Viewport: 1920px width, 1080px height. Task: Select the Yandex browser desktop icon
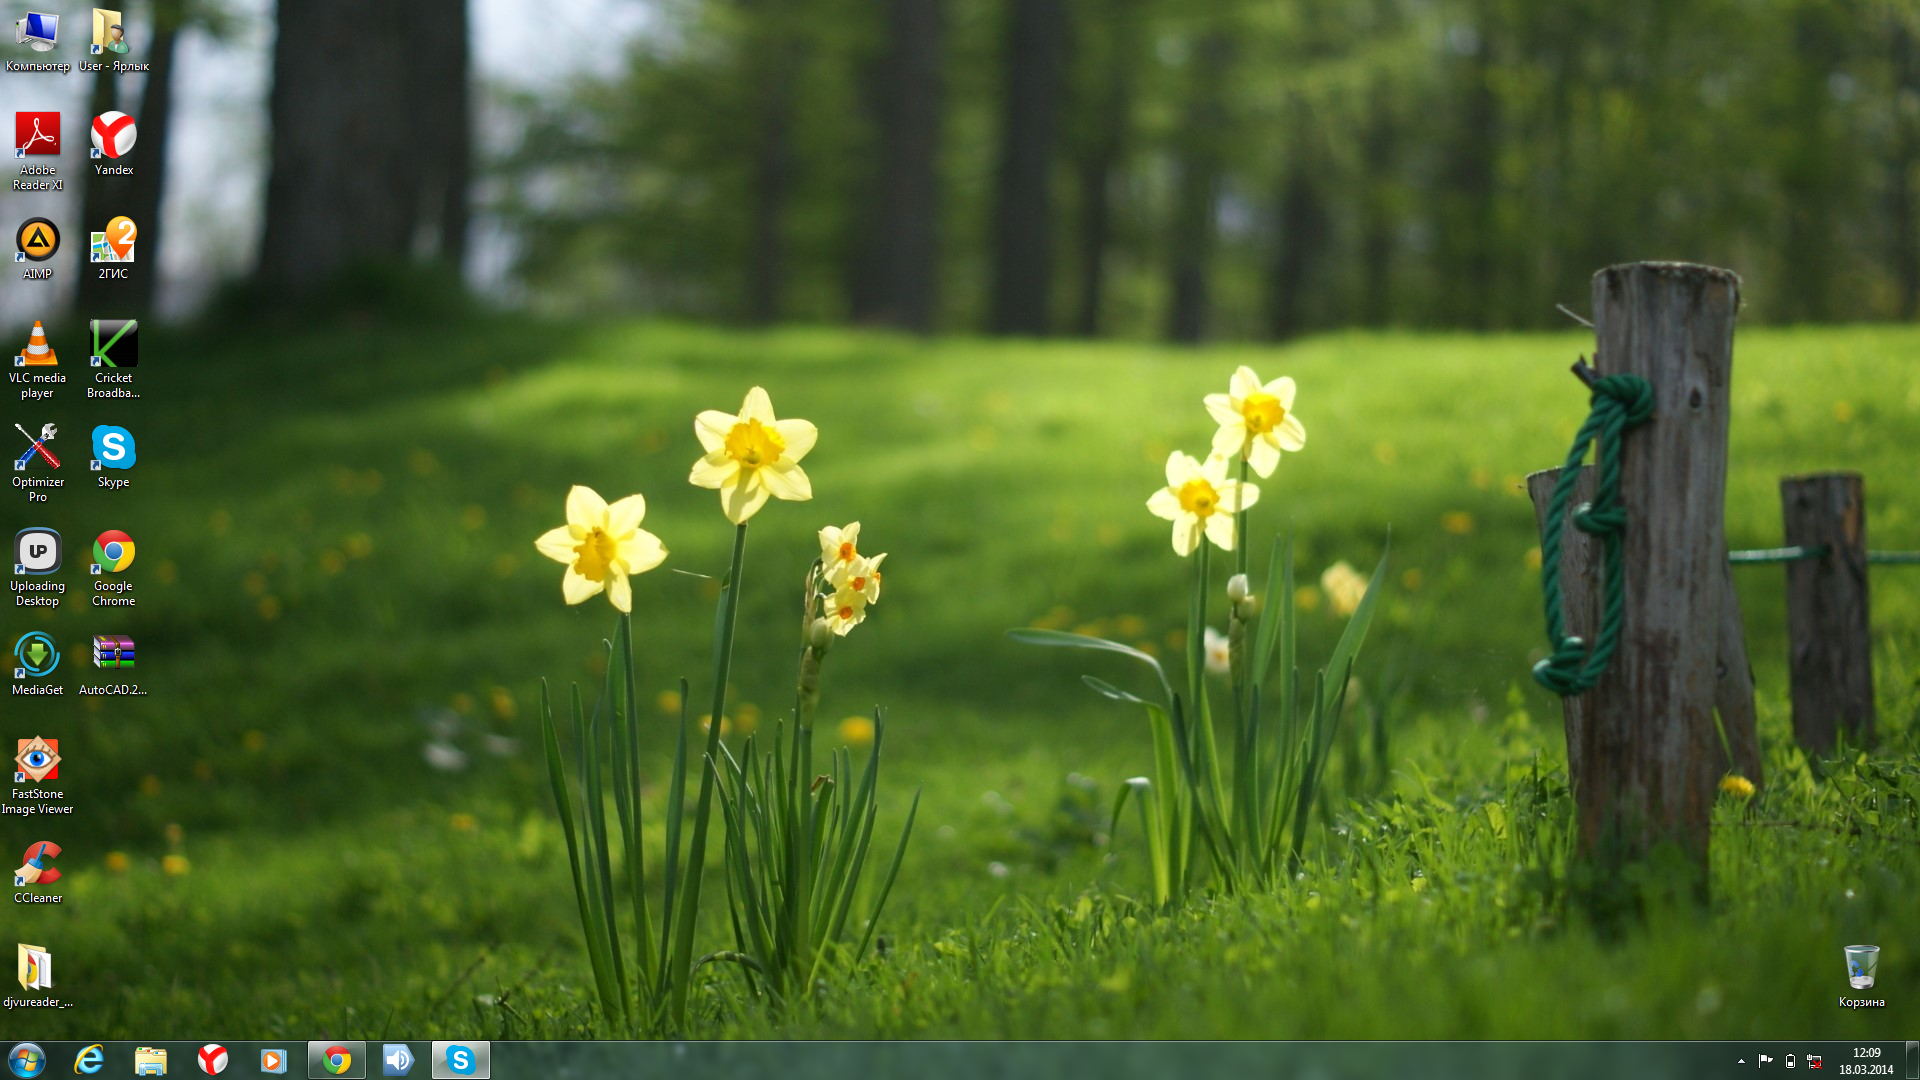(x=113, y=145)
